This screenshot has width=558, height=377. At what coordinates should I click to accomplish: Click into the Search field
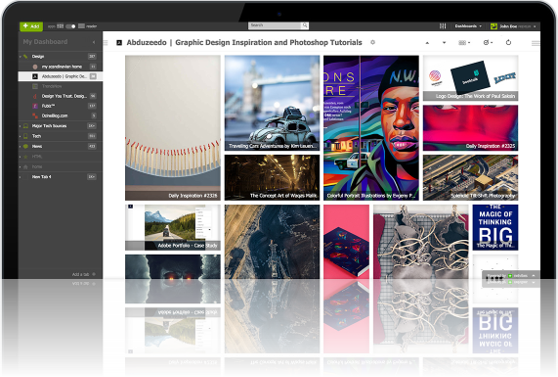(274, 26)
